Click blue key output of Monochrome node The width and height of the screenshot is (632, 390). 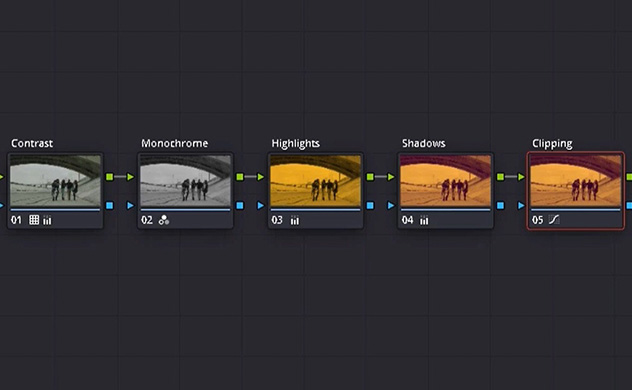pyautogui.click(x=240, y=205)
